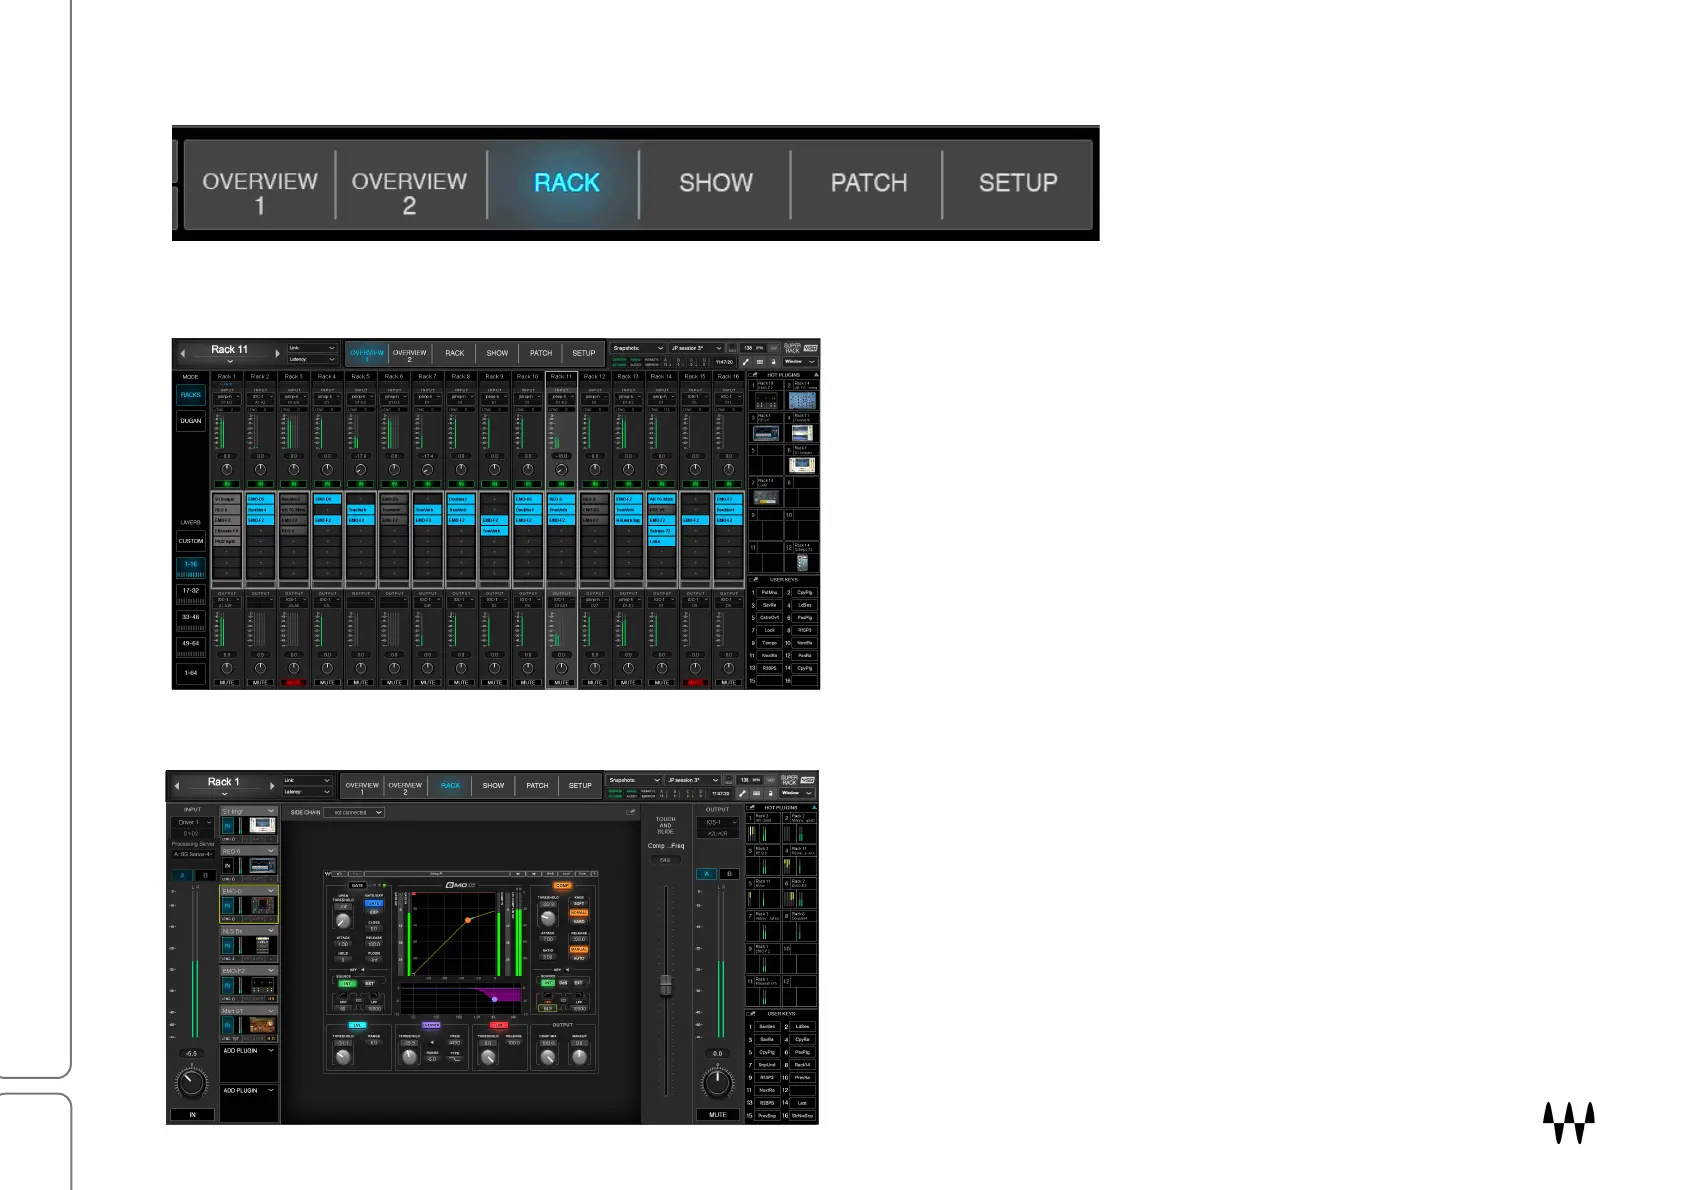Expand the rack list chevron under Rack 1
Viewport: 1682px width, 1190px height.
pos(224,794)
